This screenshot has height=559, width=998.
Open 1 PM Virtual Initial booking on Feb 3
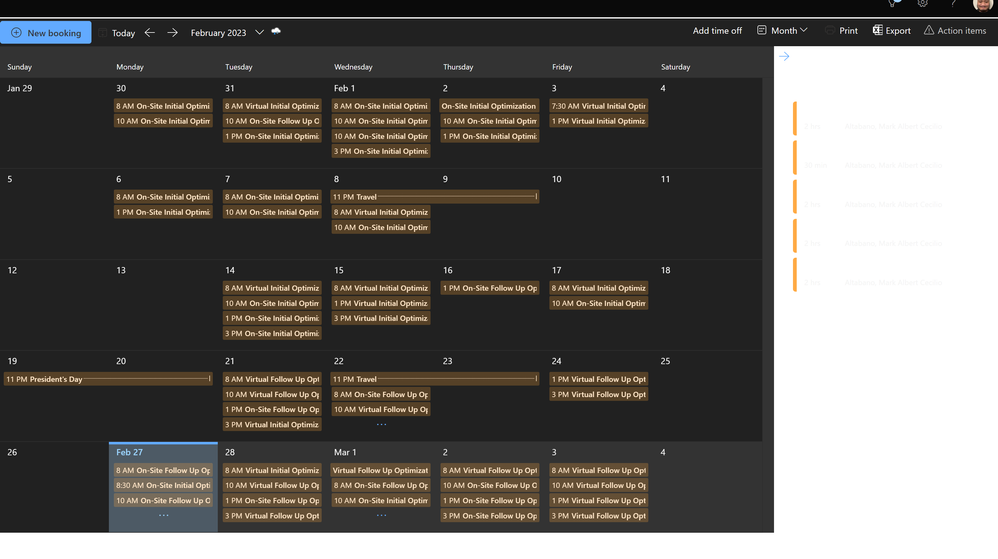(x=599, y=122)
